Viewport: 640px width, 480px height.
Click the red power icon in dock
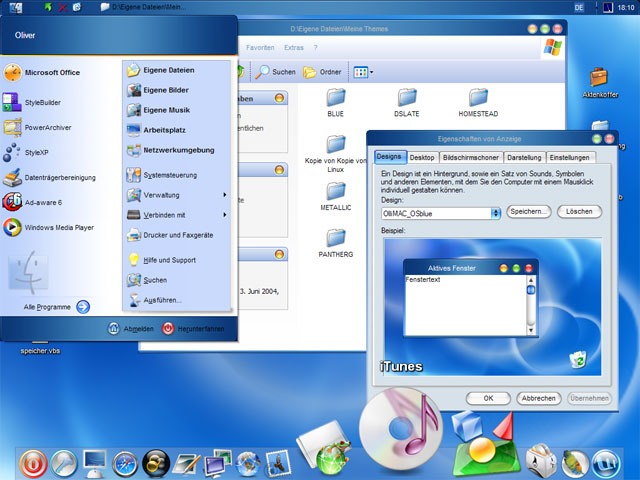33,463
